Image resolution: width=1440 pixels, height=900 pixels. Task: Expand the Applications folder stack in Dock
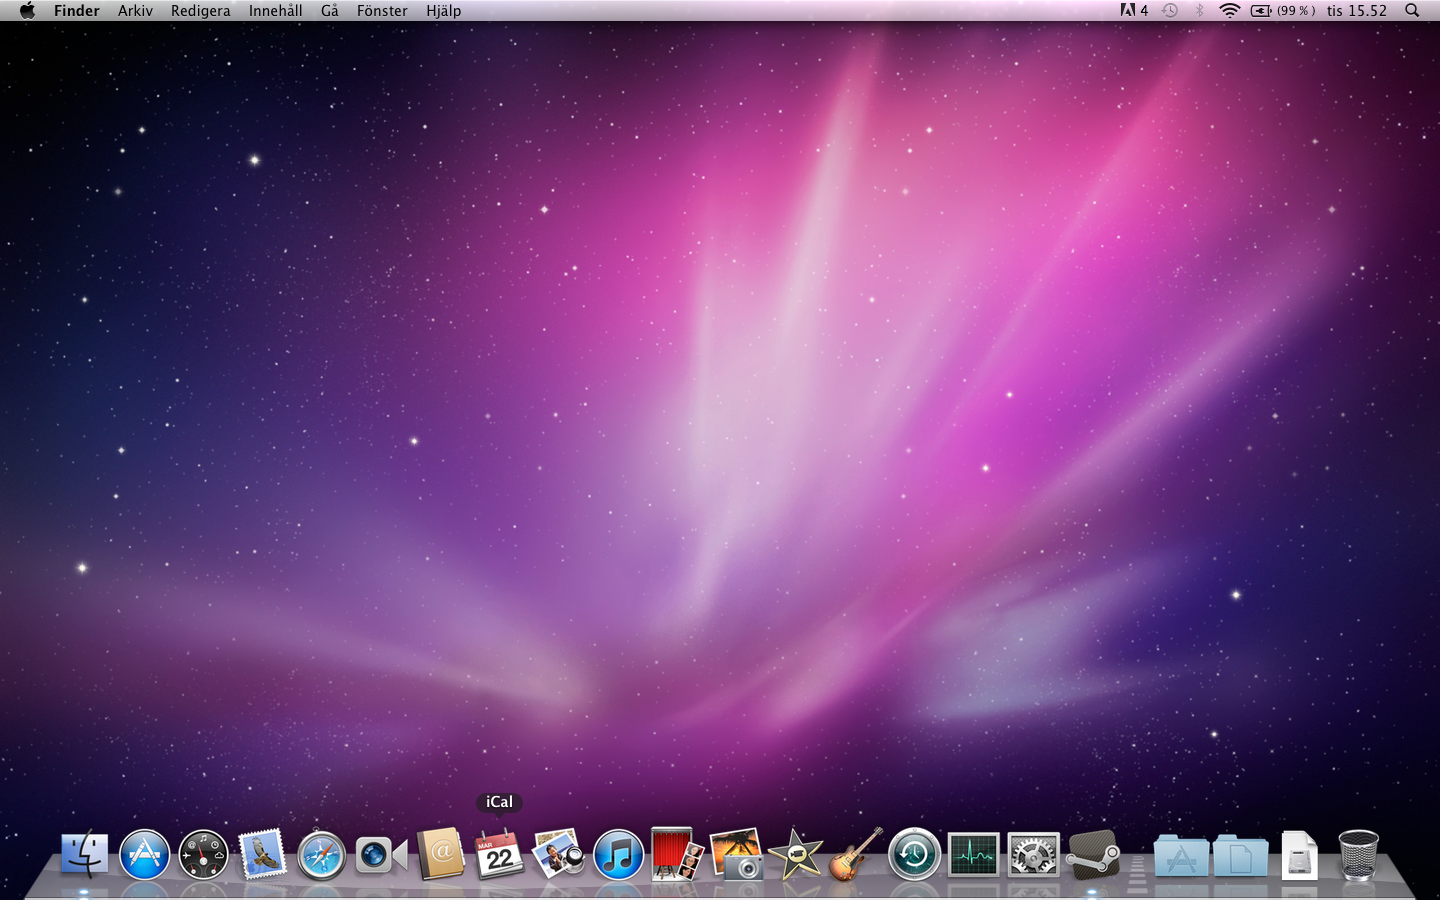pos(1180,857)
